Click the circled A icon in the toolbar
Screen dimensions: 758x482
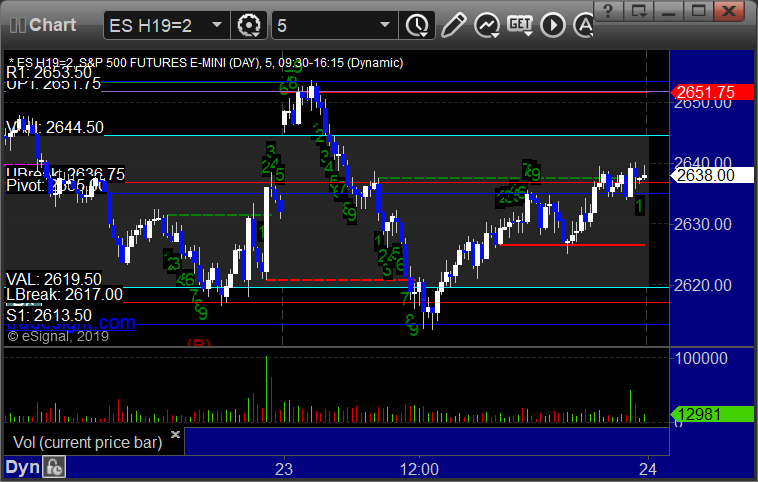pyautogui.click(x=583, y=25)
